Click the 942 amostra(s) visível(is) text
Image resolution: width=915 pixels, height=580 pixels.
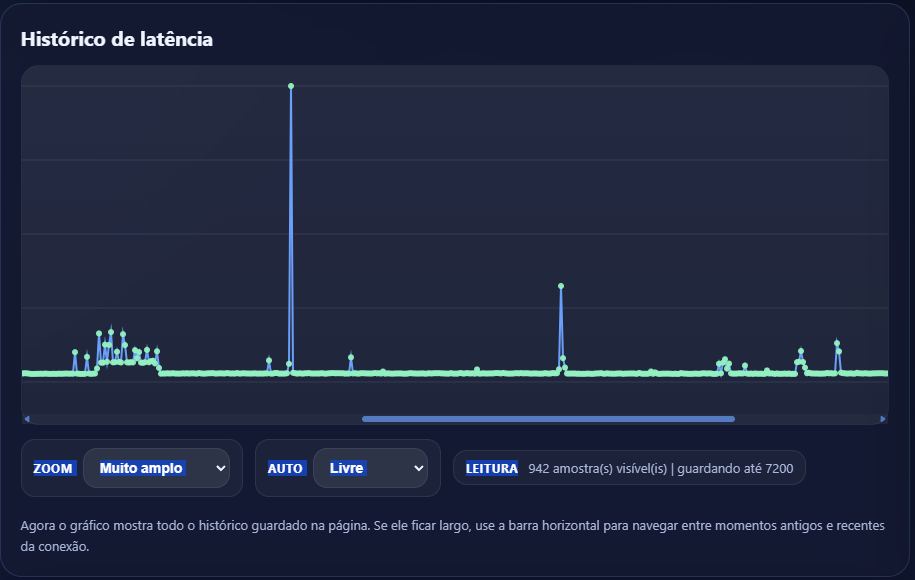[597, 468]
